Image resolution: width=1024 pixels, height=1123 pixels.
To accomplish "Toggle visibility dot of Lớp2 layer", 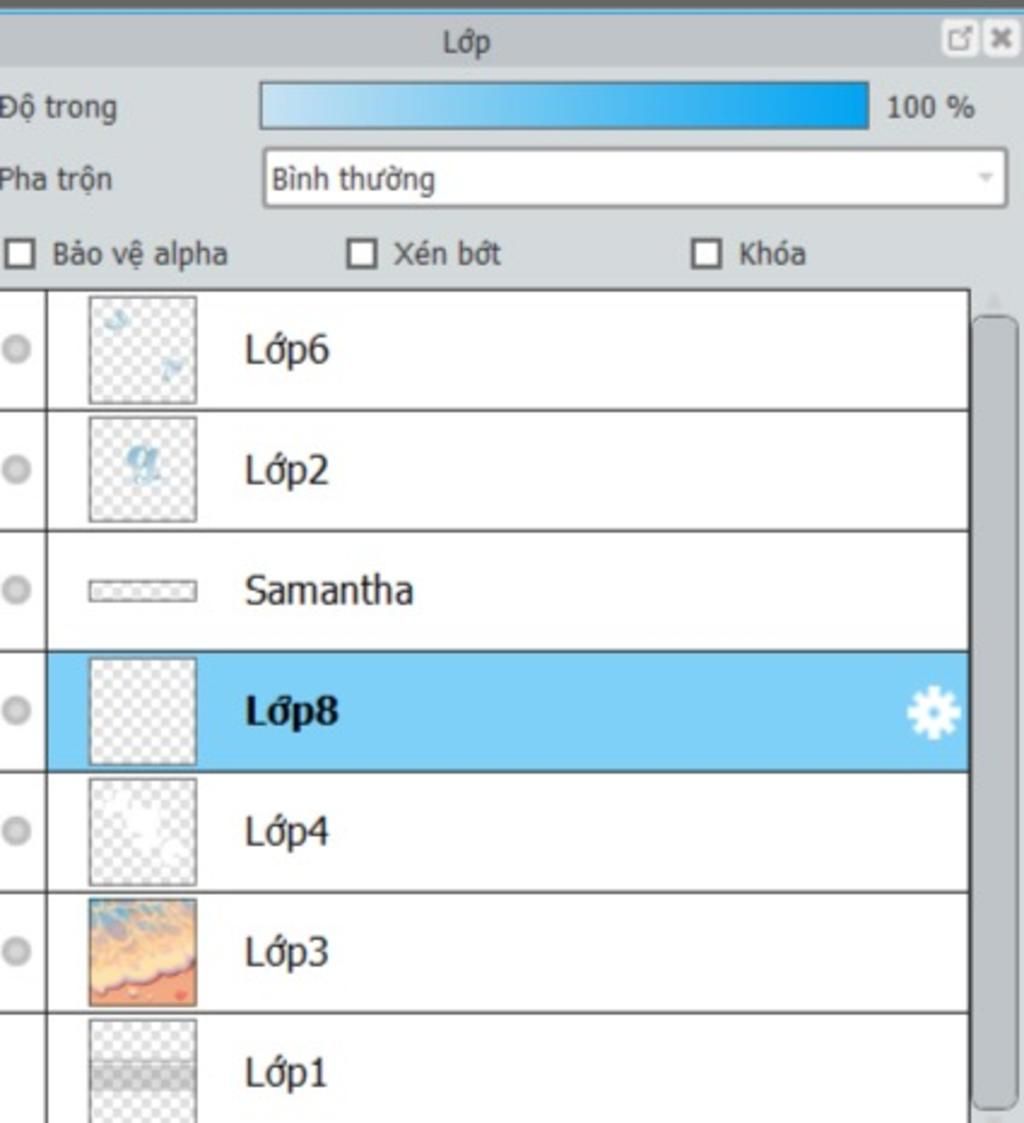I will pyautogui.click(x=16, y=470).
